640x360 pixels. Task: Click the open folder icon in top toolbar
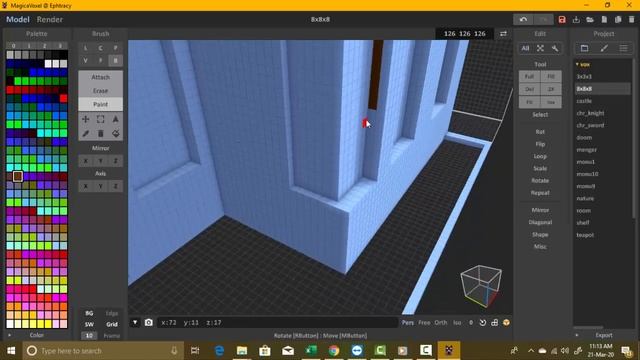(590, 20)
